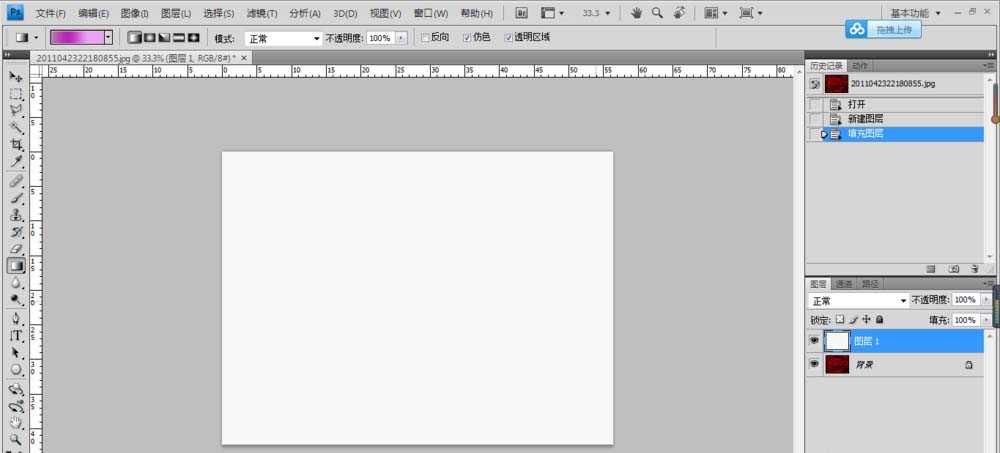
Task: Open the layer blend mode 正常 dropdown
Action: click(858, 300)
